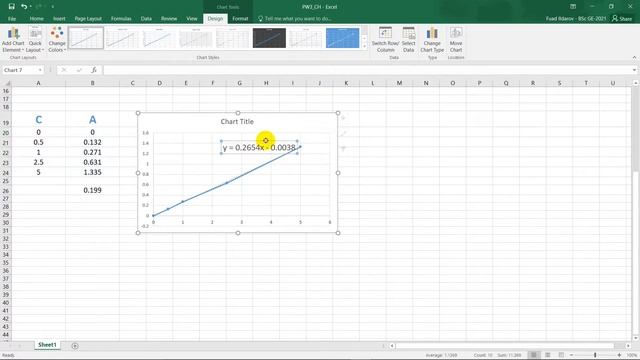Click the Ribbon Display Options icon
The height and width of the screenshot is (360, 640).
(573, 7)
